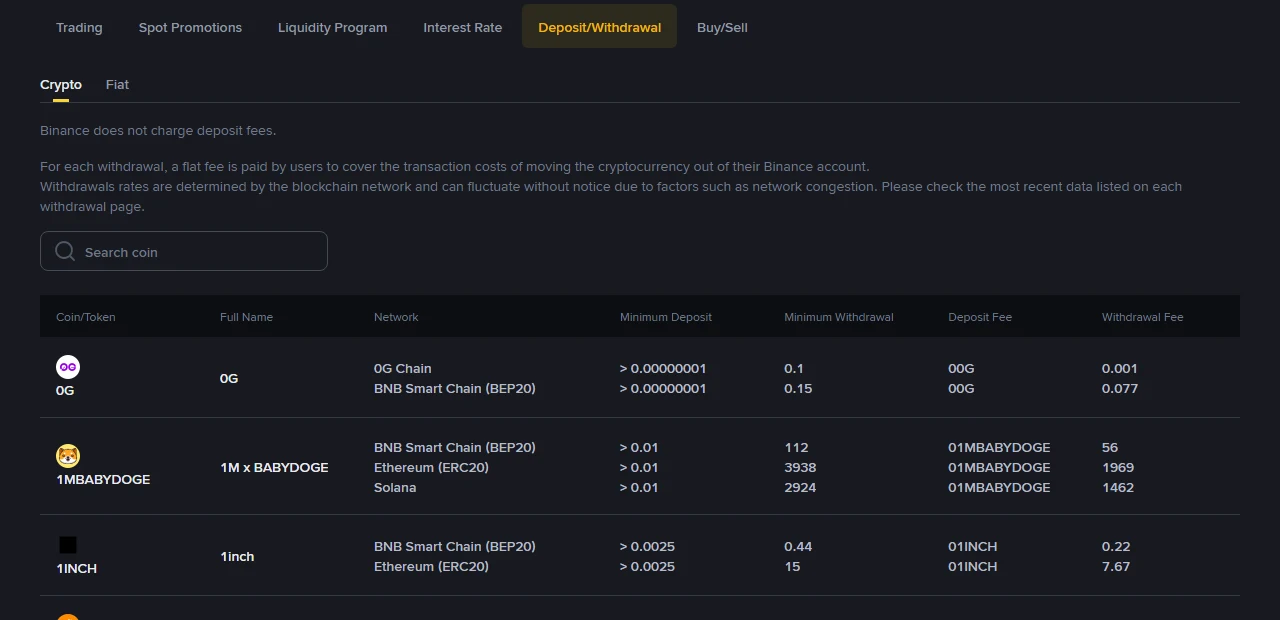Select the Interest Rate tab
The image size is (1280, 620).
463,27
